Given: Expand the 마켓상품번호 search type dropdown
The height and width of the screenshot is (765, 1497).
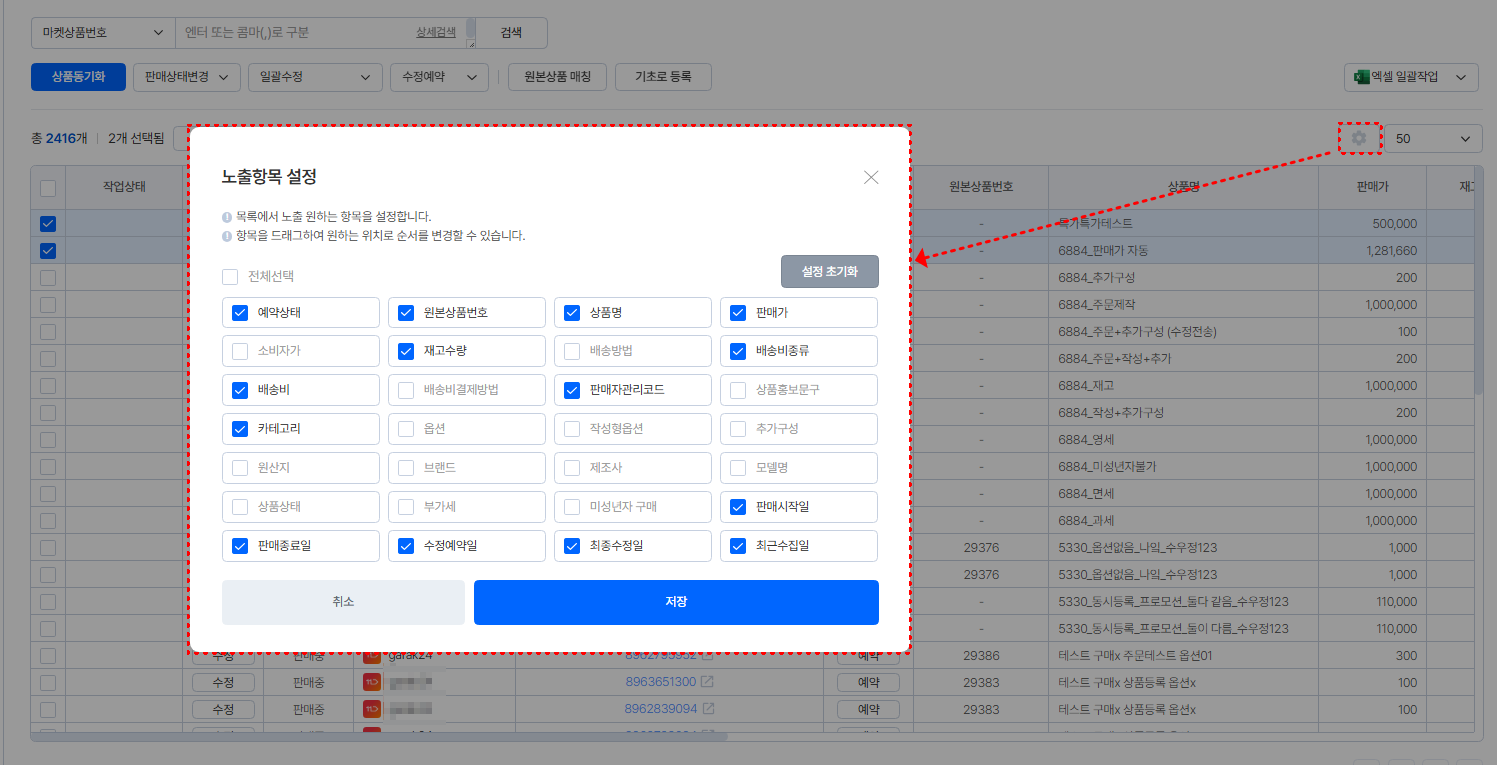Looking at the screenshot, I should [x=102, y=33].
